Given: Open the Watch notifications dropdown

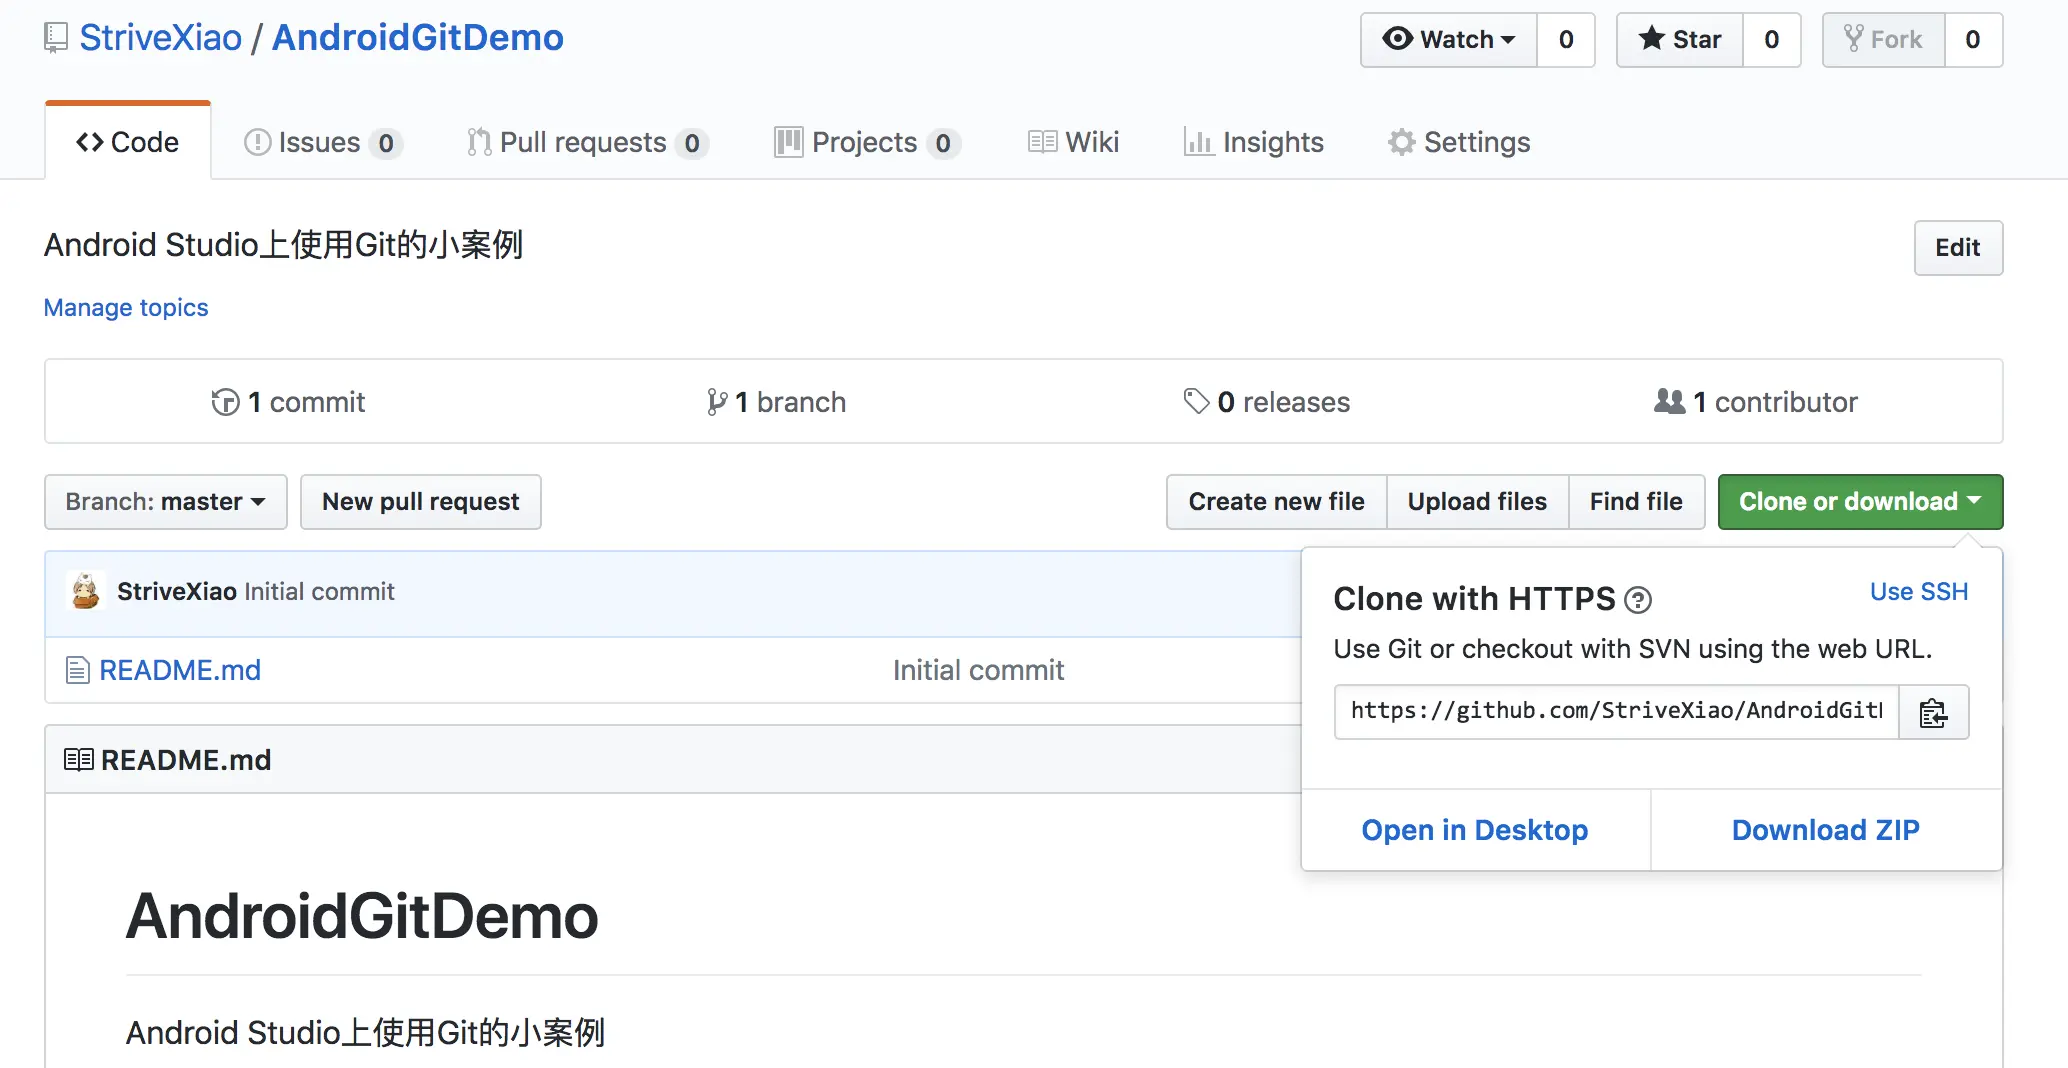Looking at the screenshot, I should [x=1449, y=40].
